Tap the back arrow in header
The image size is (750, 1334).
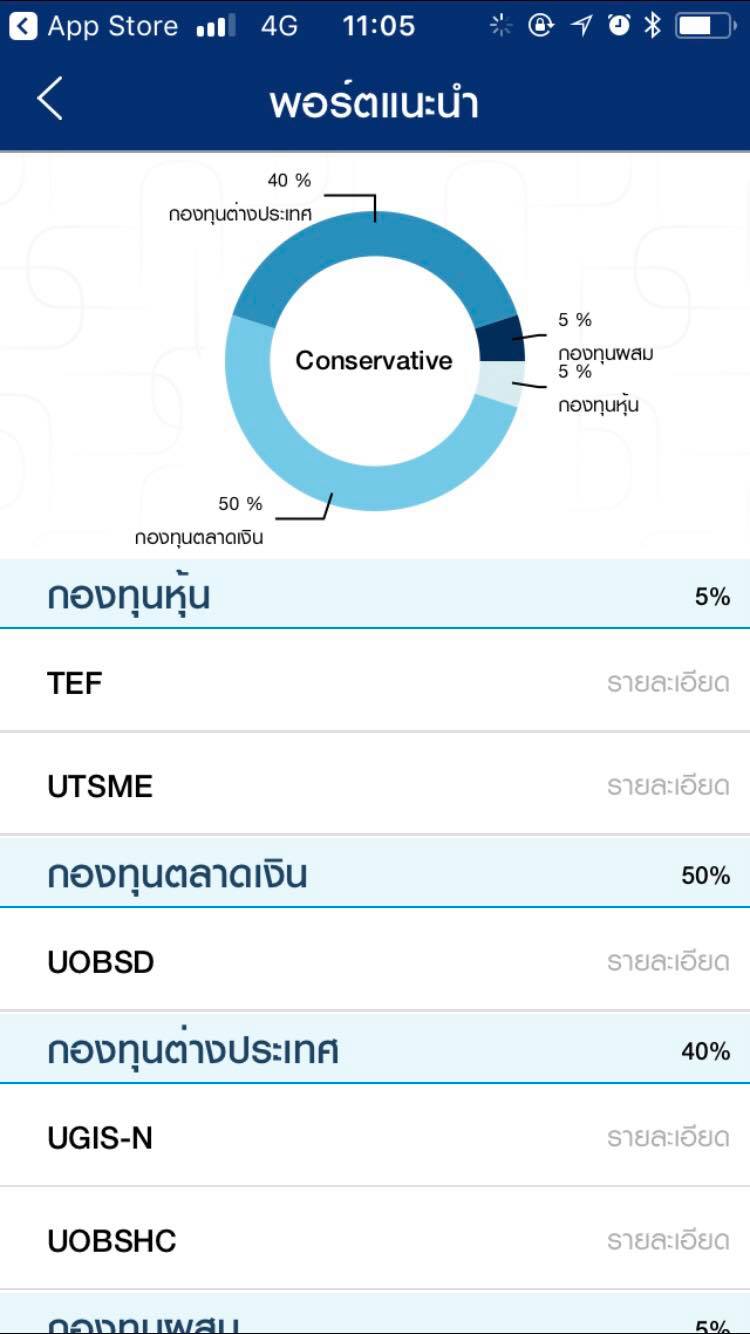[50, 99]
